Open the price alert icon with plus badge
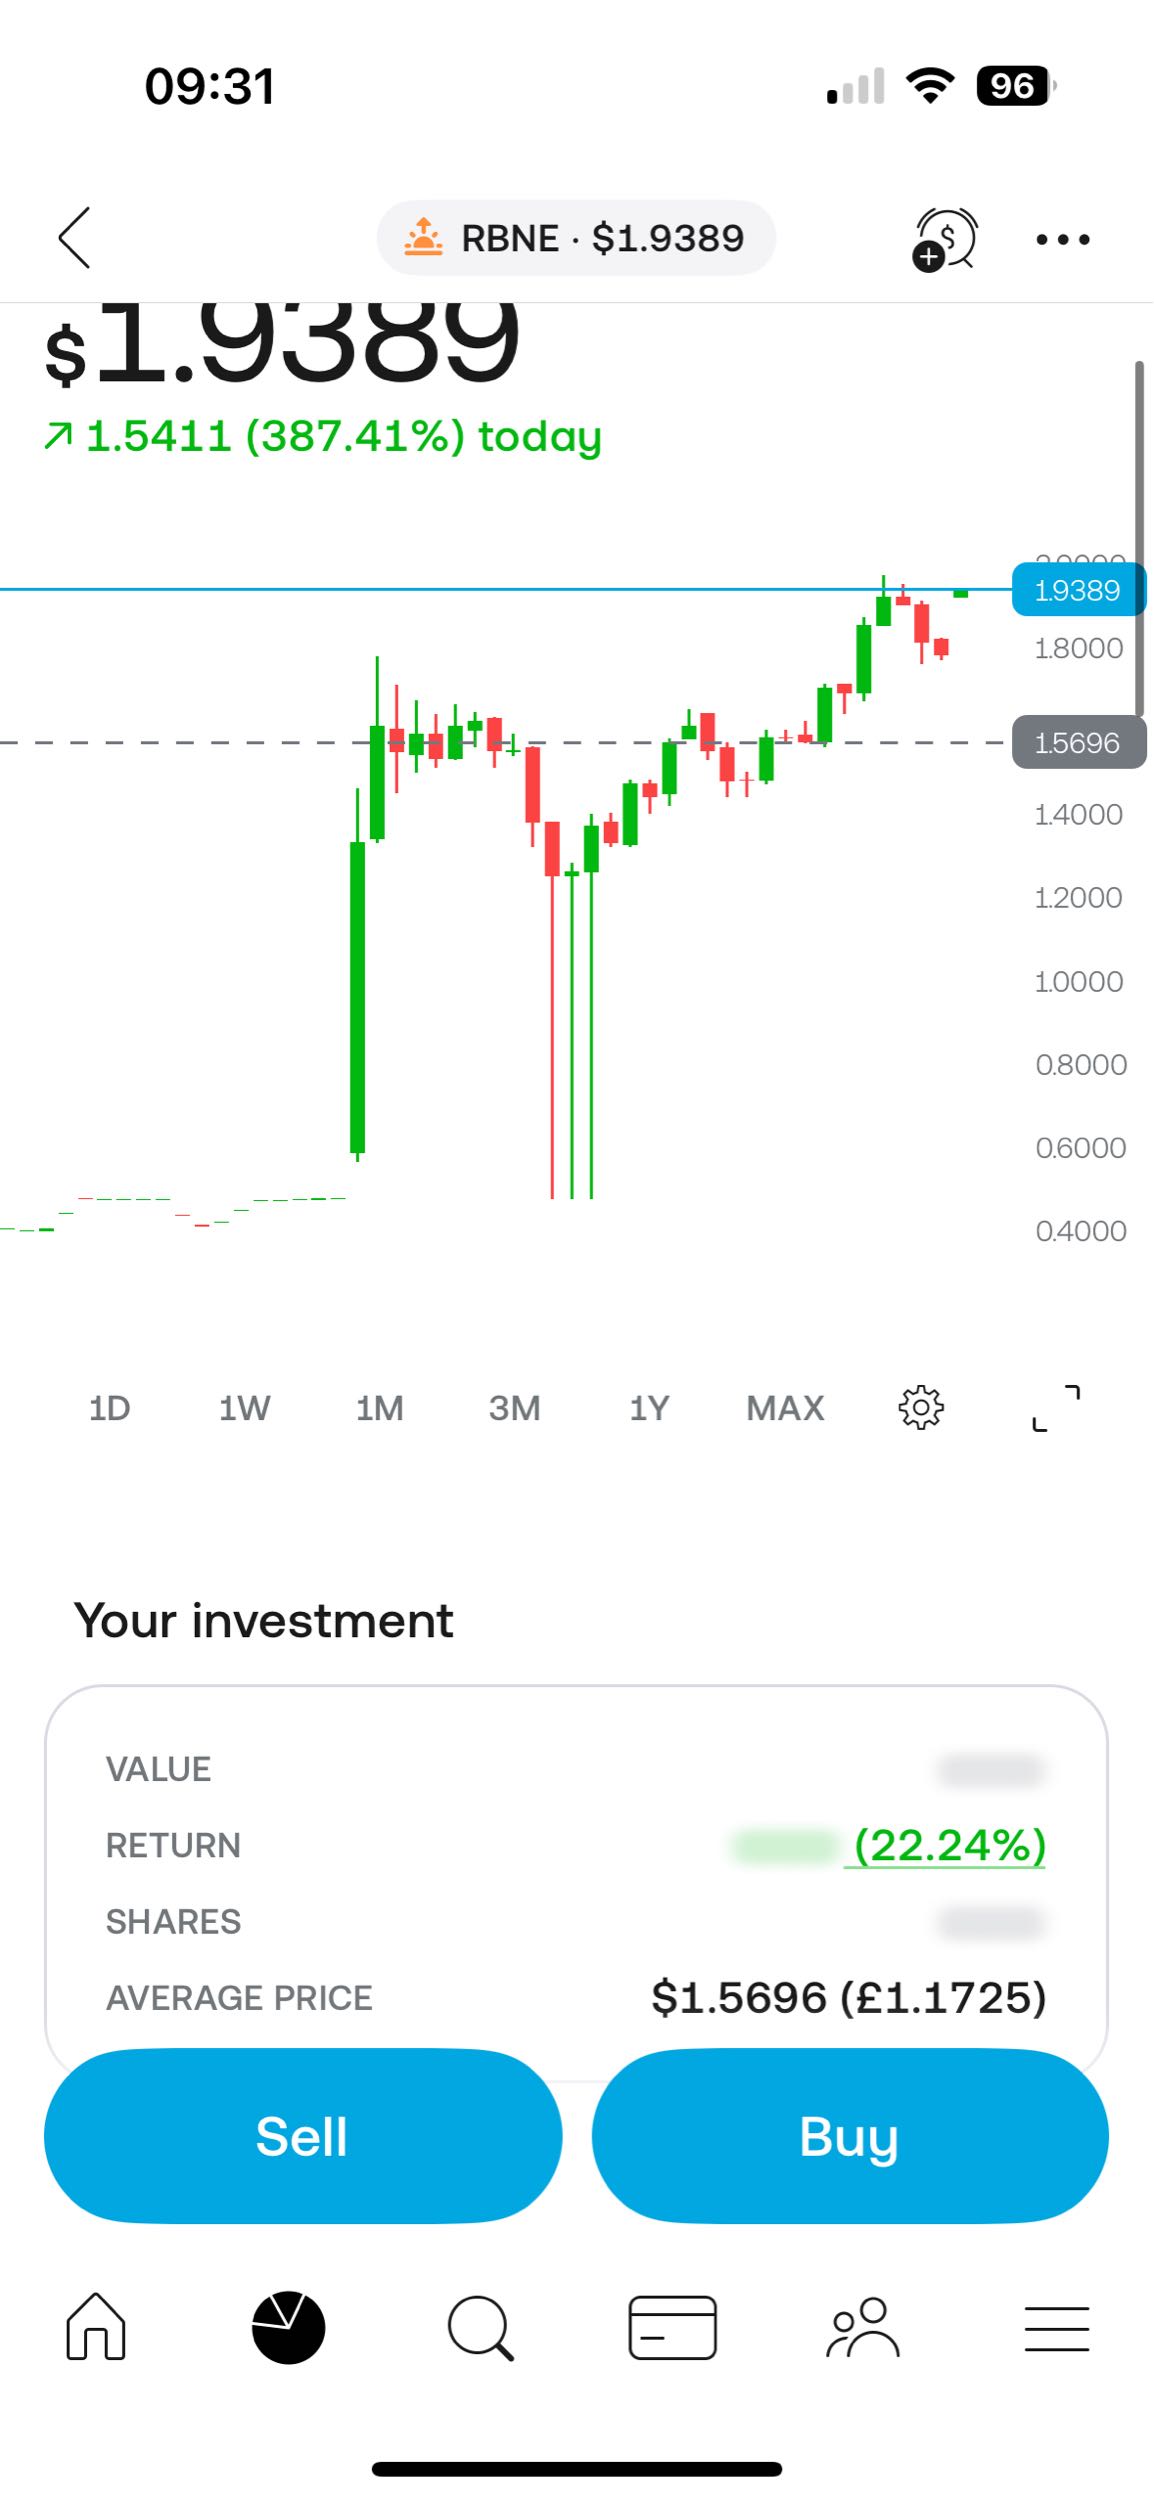The width and height of the screenshot is (1154, 2500). click(x=944, y=239)
